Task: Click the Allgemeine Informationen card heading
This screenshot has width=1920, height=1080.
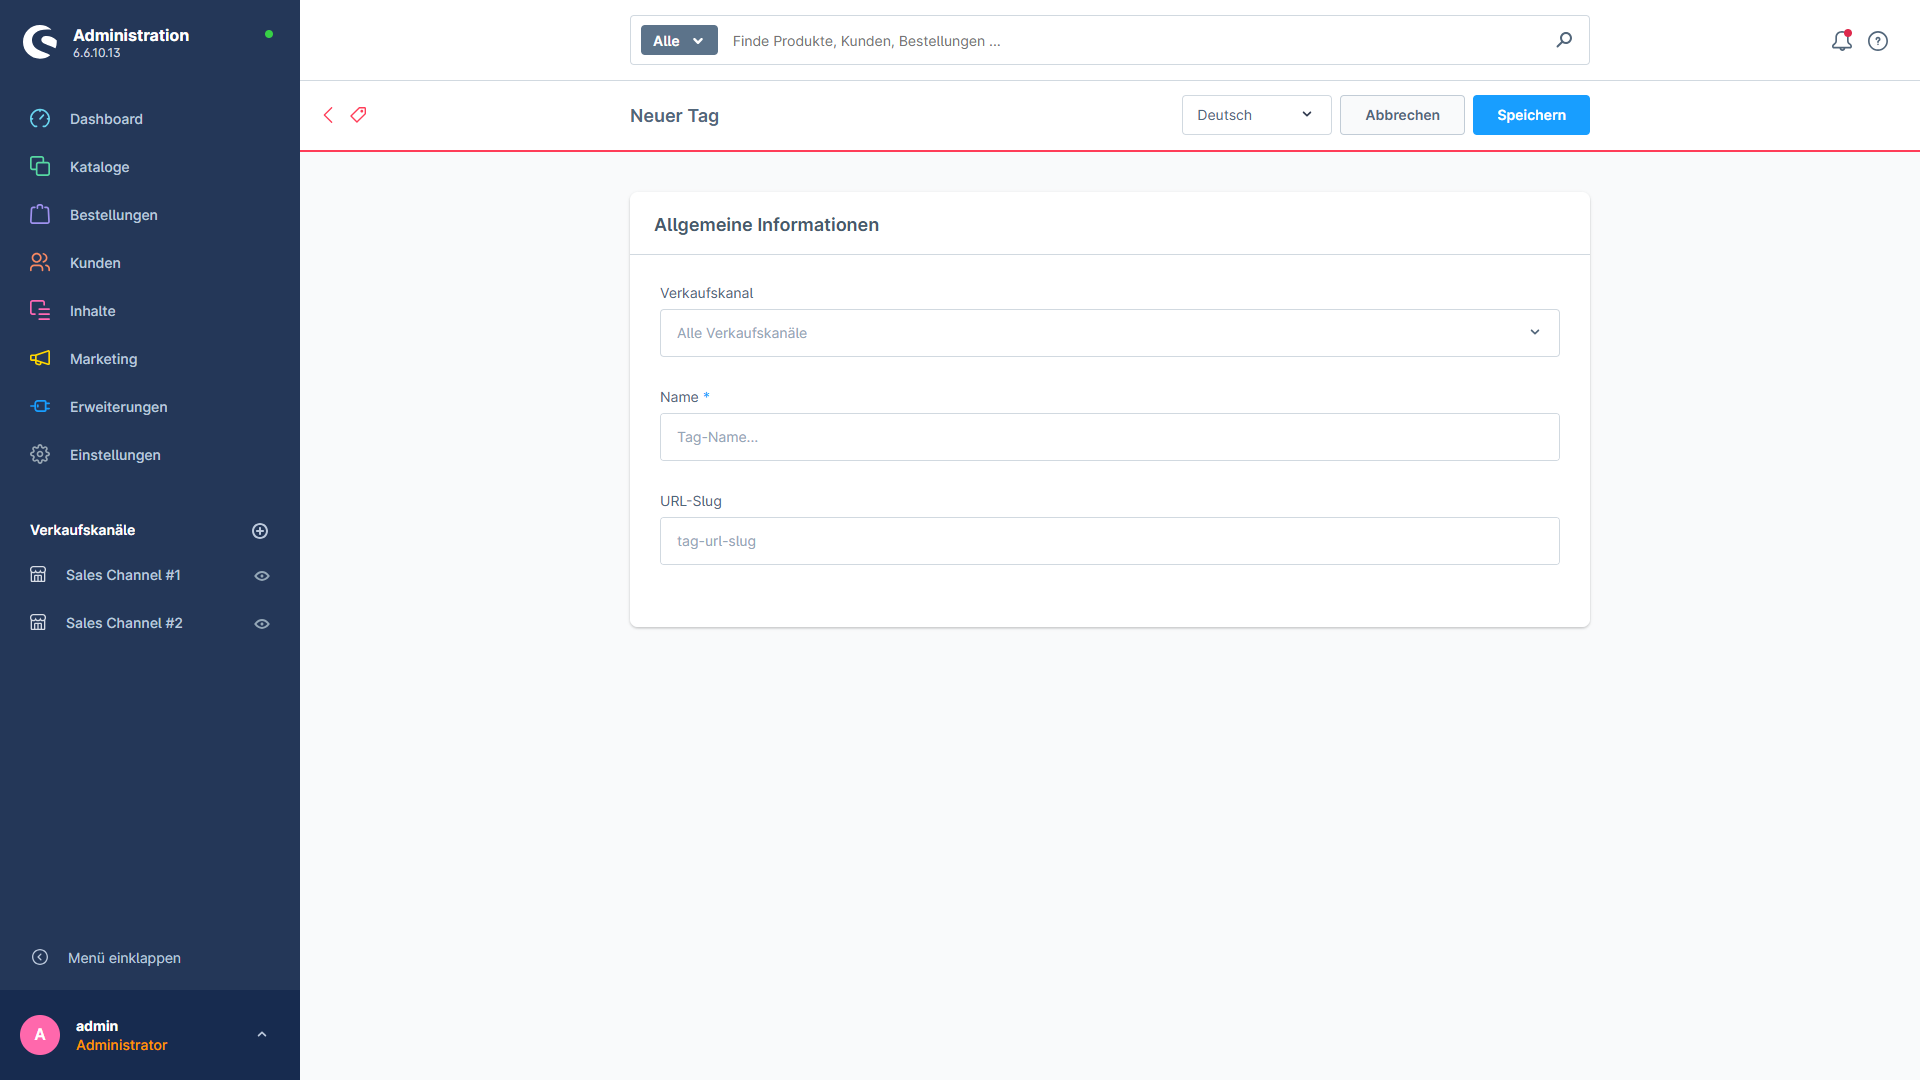Action: click(766, 225)
